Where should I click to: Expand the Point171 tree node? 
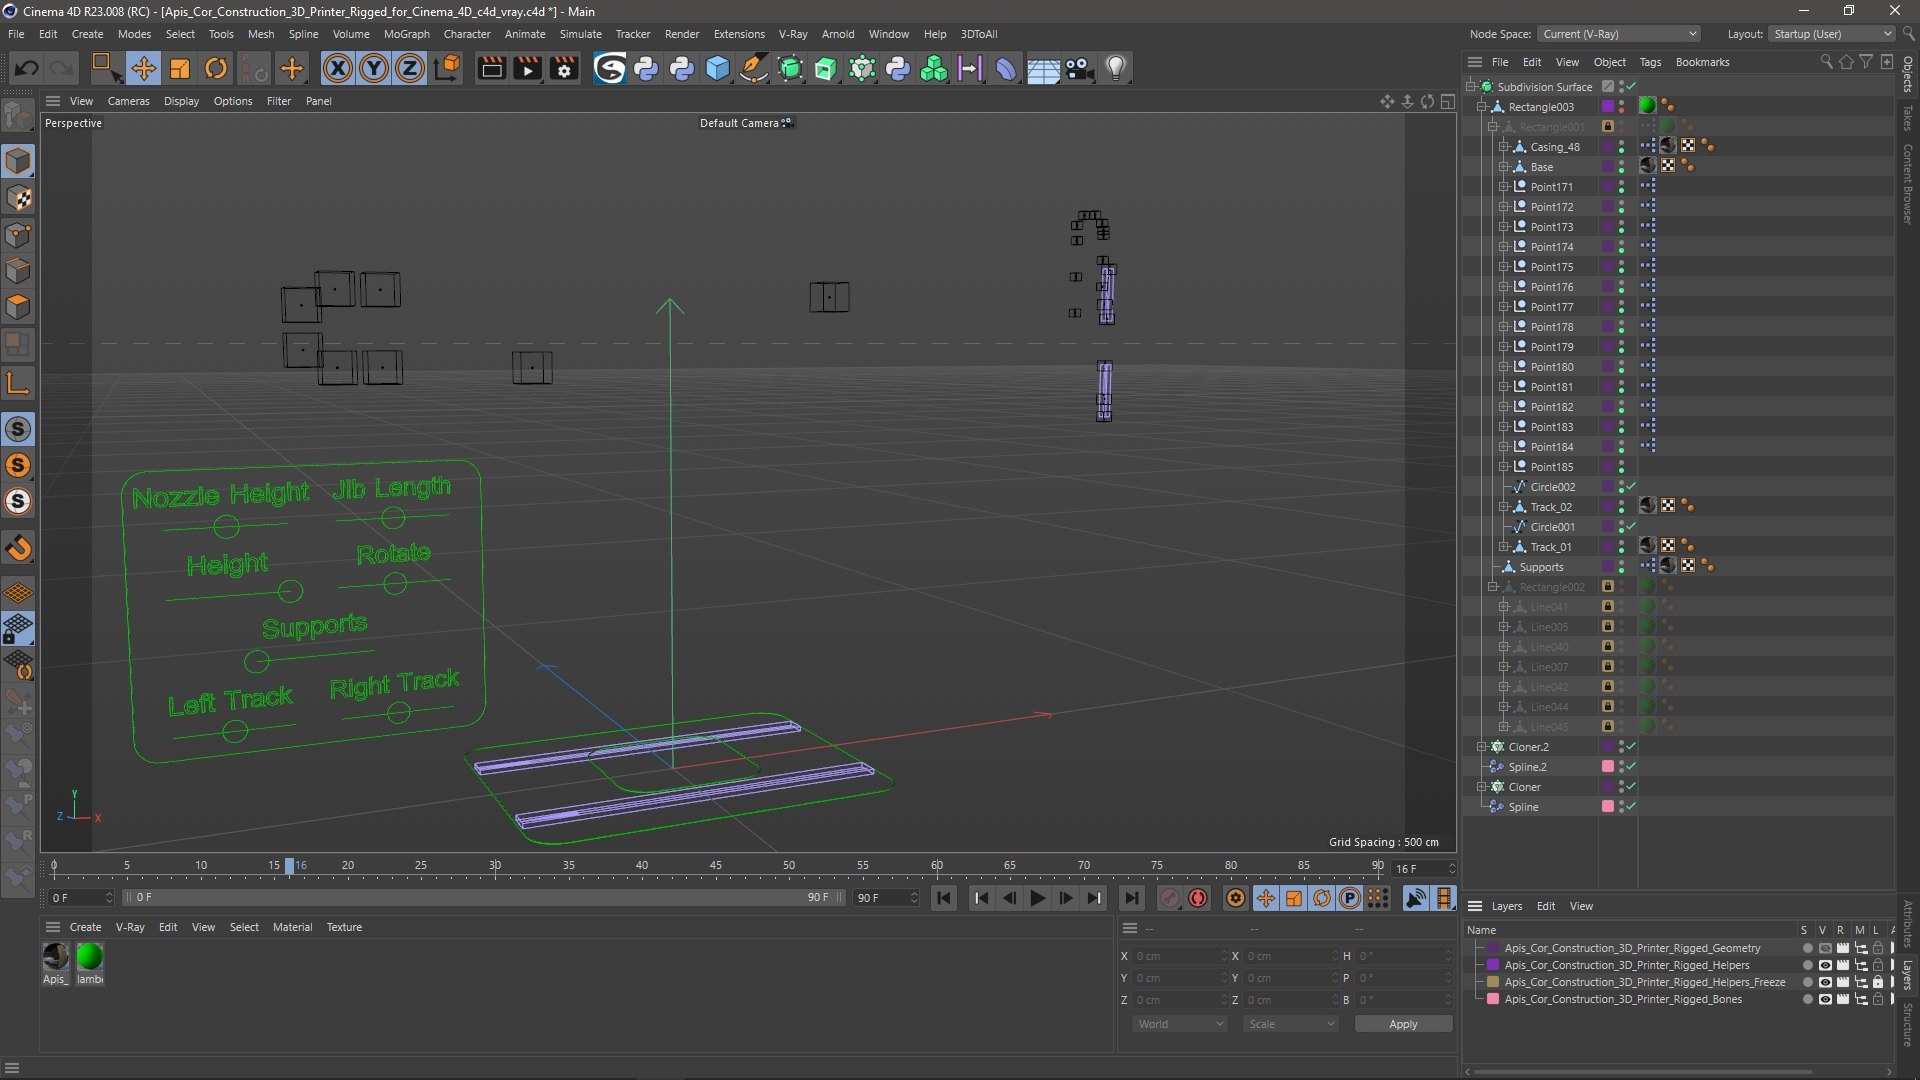pos(1503,187)
